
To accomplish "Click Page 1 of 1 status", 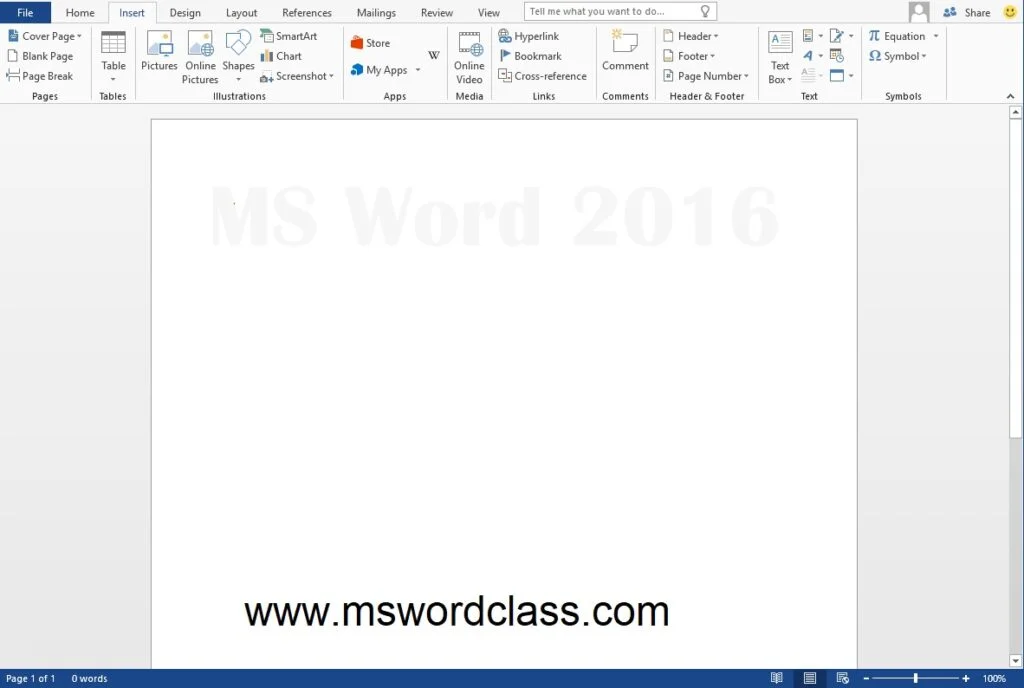I will [31, 678].
